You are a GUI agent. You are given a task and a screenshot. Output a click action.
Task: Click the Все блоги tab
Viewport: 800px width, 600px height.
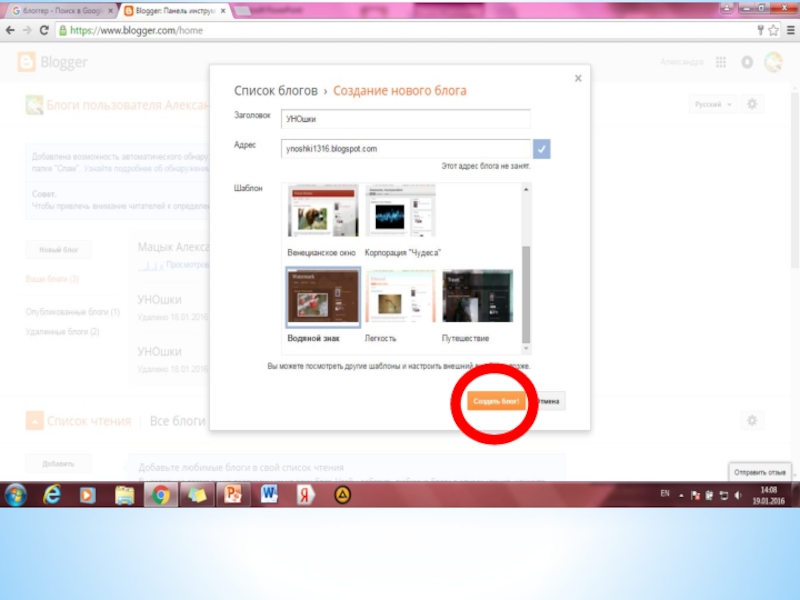pos(177,421)
